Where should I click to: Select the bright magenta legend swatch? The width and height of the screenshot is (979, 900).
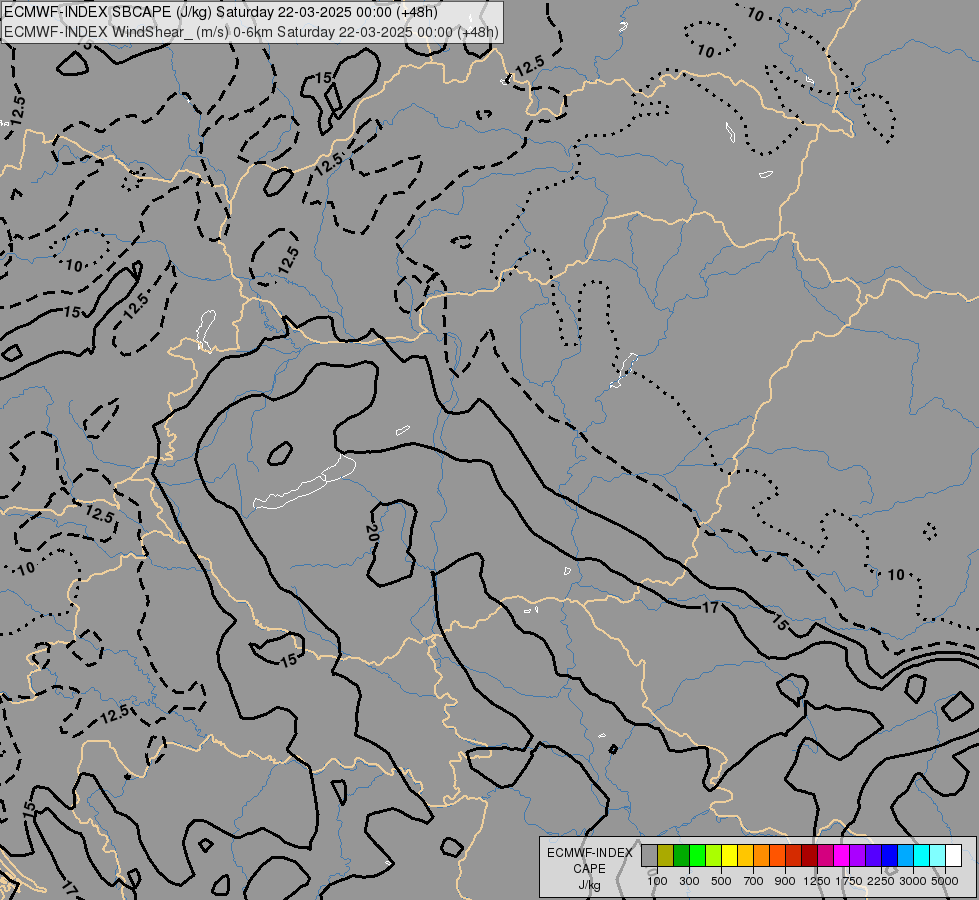tap(842, 855)
